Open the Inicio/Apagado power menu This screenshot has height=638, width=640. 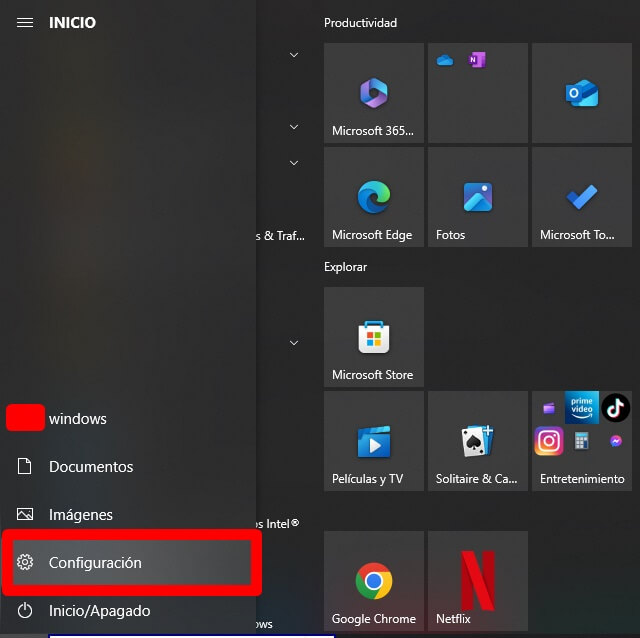click(x=128, y=611)
